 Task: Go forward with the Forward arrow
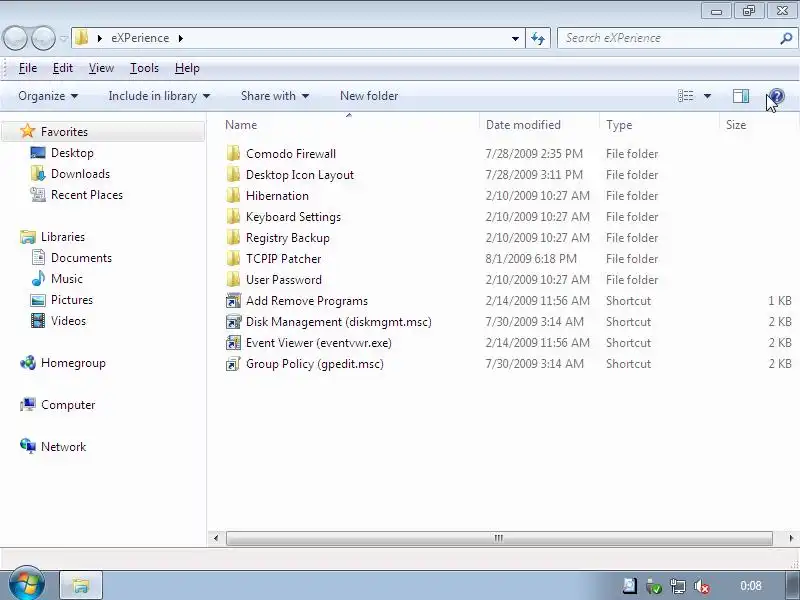point(43,38)
